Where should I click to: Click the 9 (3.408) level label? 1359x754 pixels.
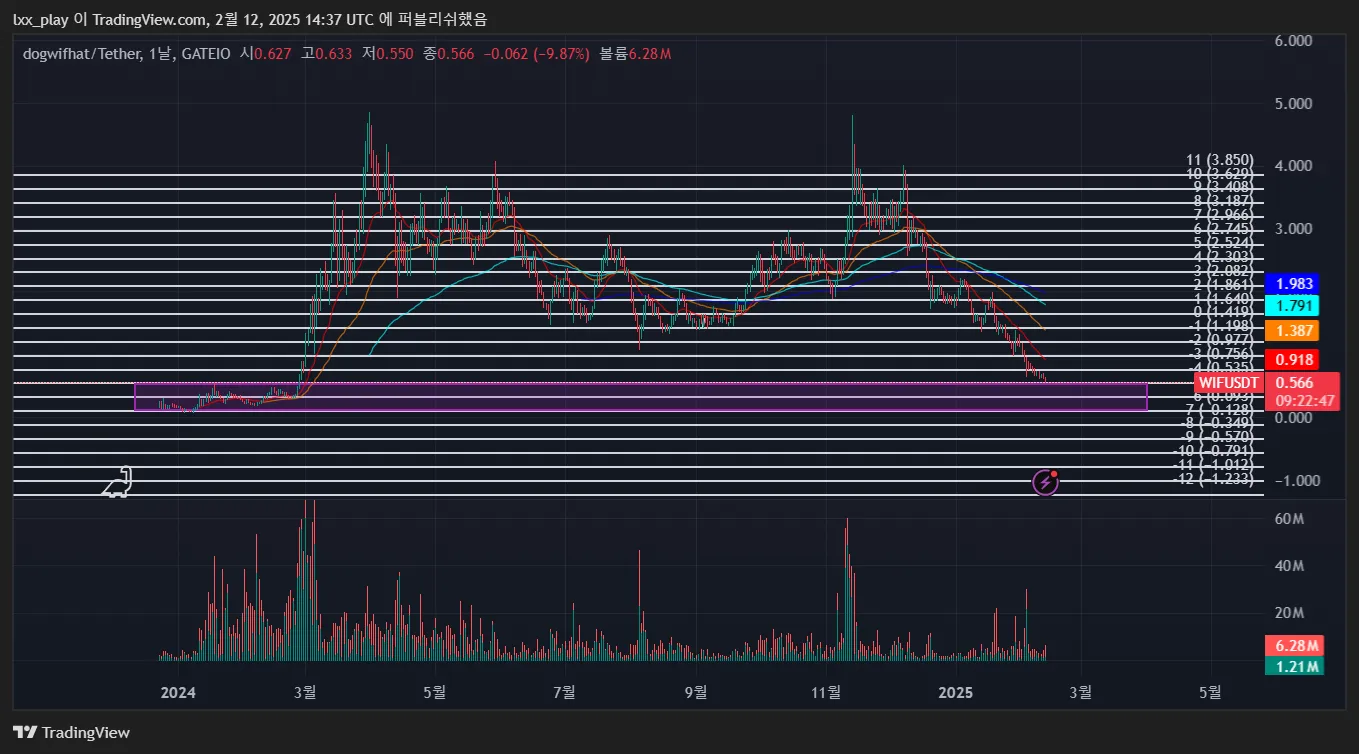point(1223,186)
